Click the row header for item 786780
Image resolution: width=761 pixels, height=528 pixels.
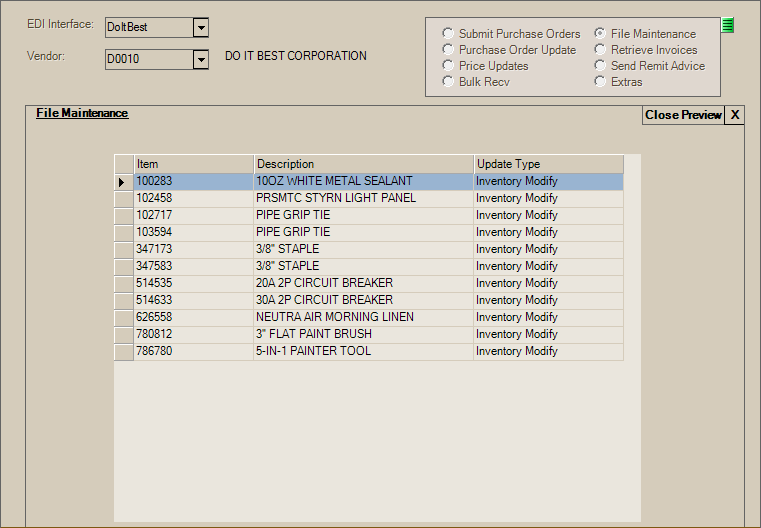(124, 351)
